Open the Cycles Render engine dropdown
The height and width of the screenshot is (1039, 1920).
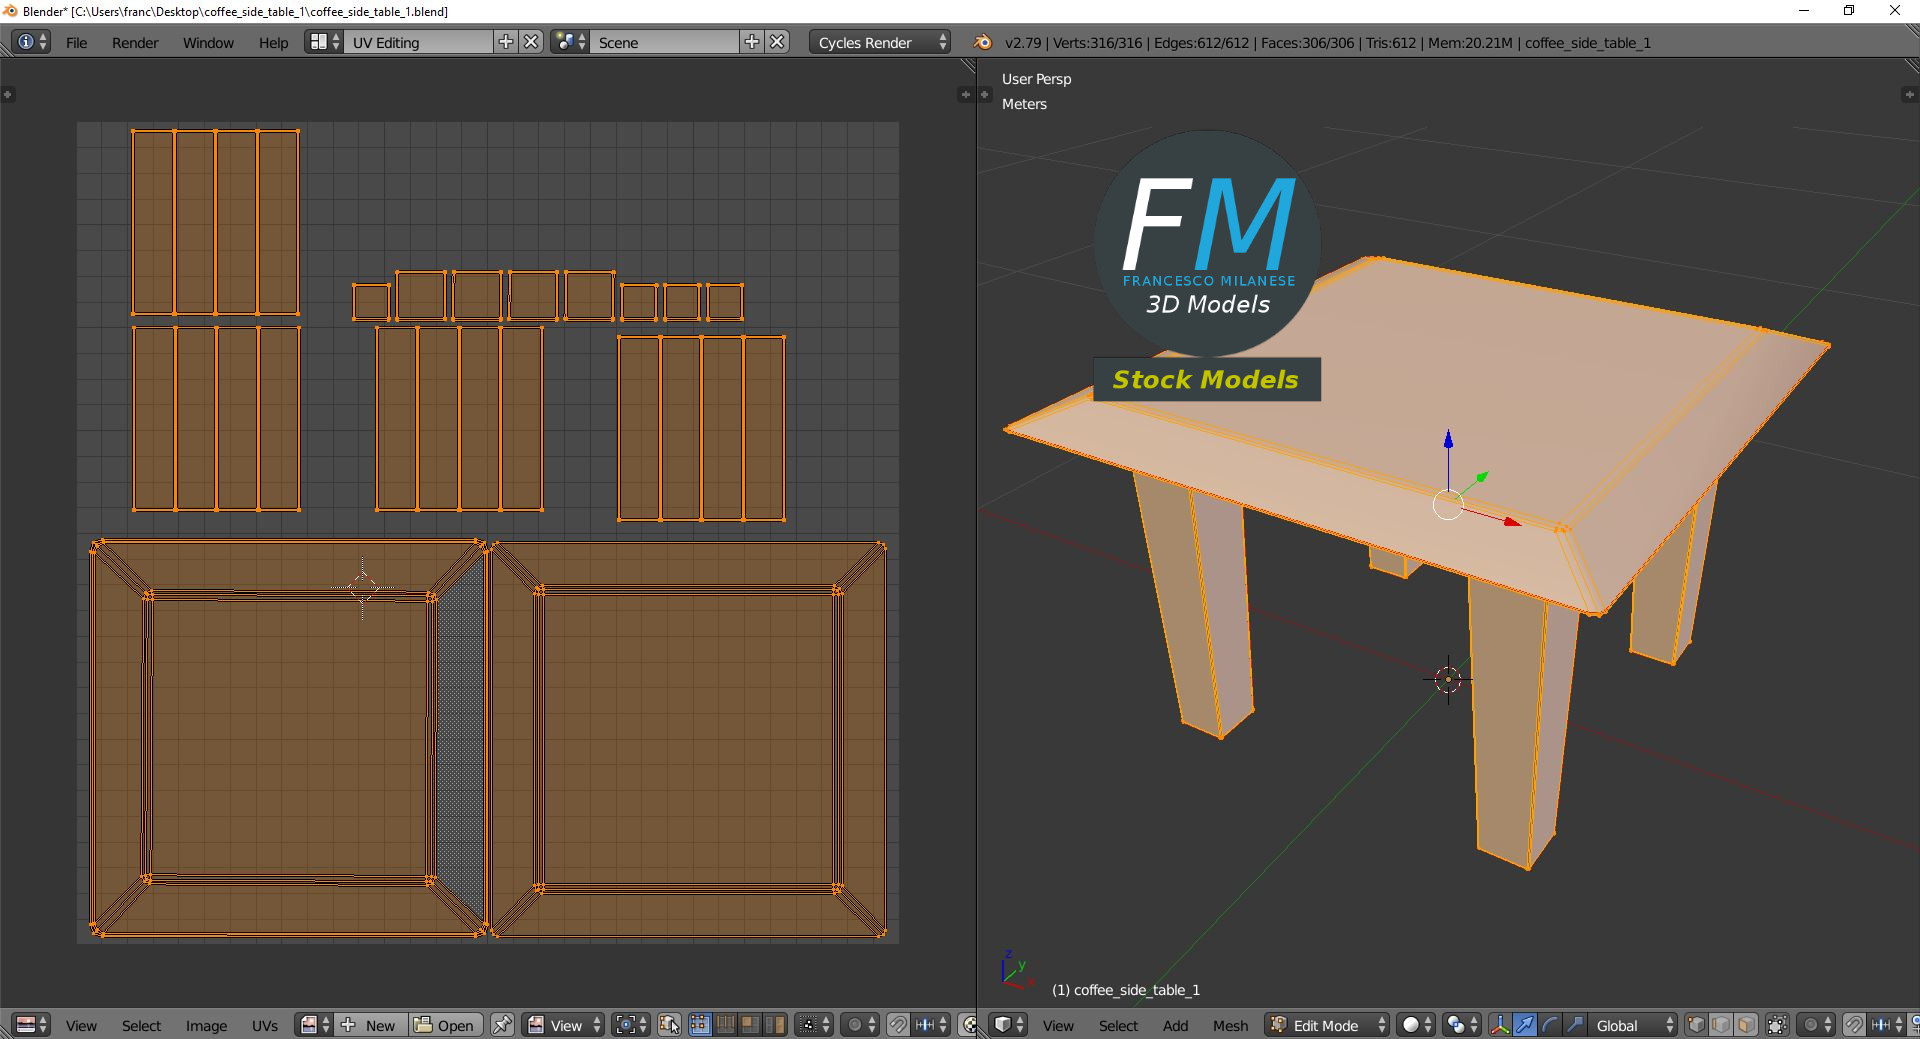(x=882, y=42)
